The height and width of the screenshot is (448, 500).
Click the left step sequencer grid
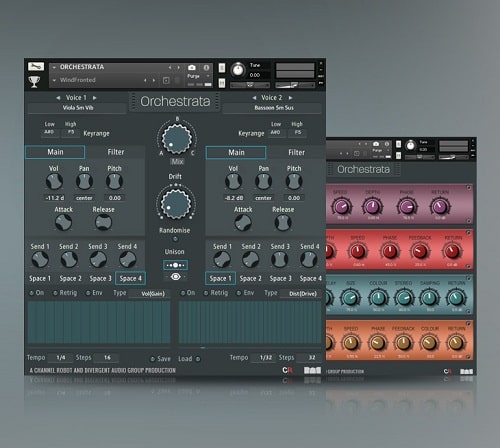(99, 322)
